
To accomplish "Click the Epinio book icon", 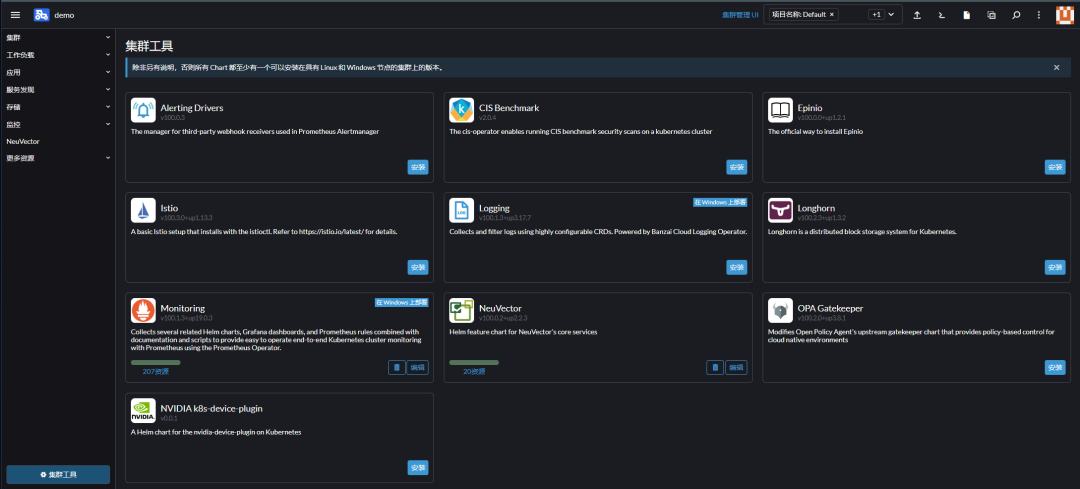I will point(780,110).
